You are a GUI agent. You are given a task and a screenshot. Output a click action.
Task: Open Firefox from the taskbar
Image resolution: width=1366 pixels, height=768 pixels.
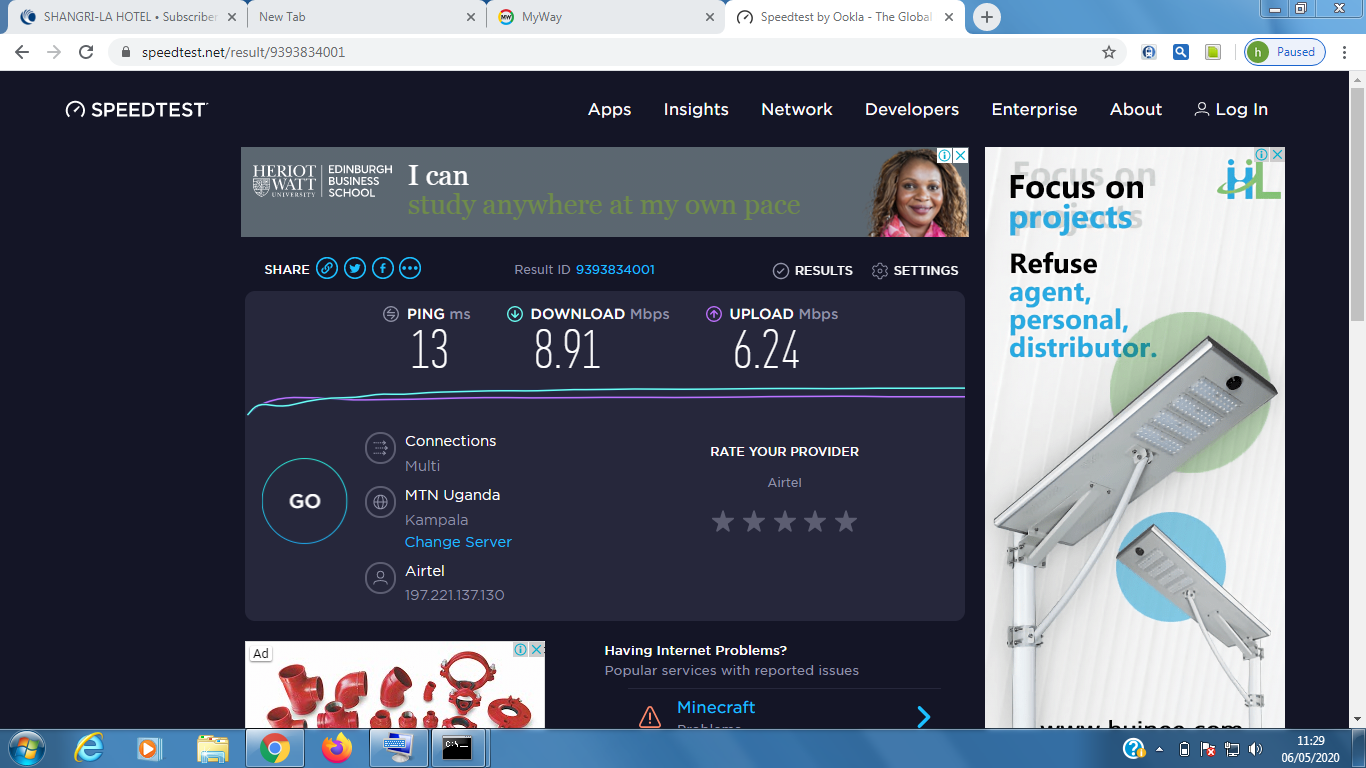point(337,747)
